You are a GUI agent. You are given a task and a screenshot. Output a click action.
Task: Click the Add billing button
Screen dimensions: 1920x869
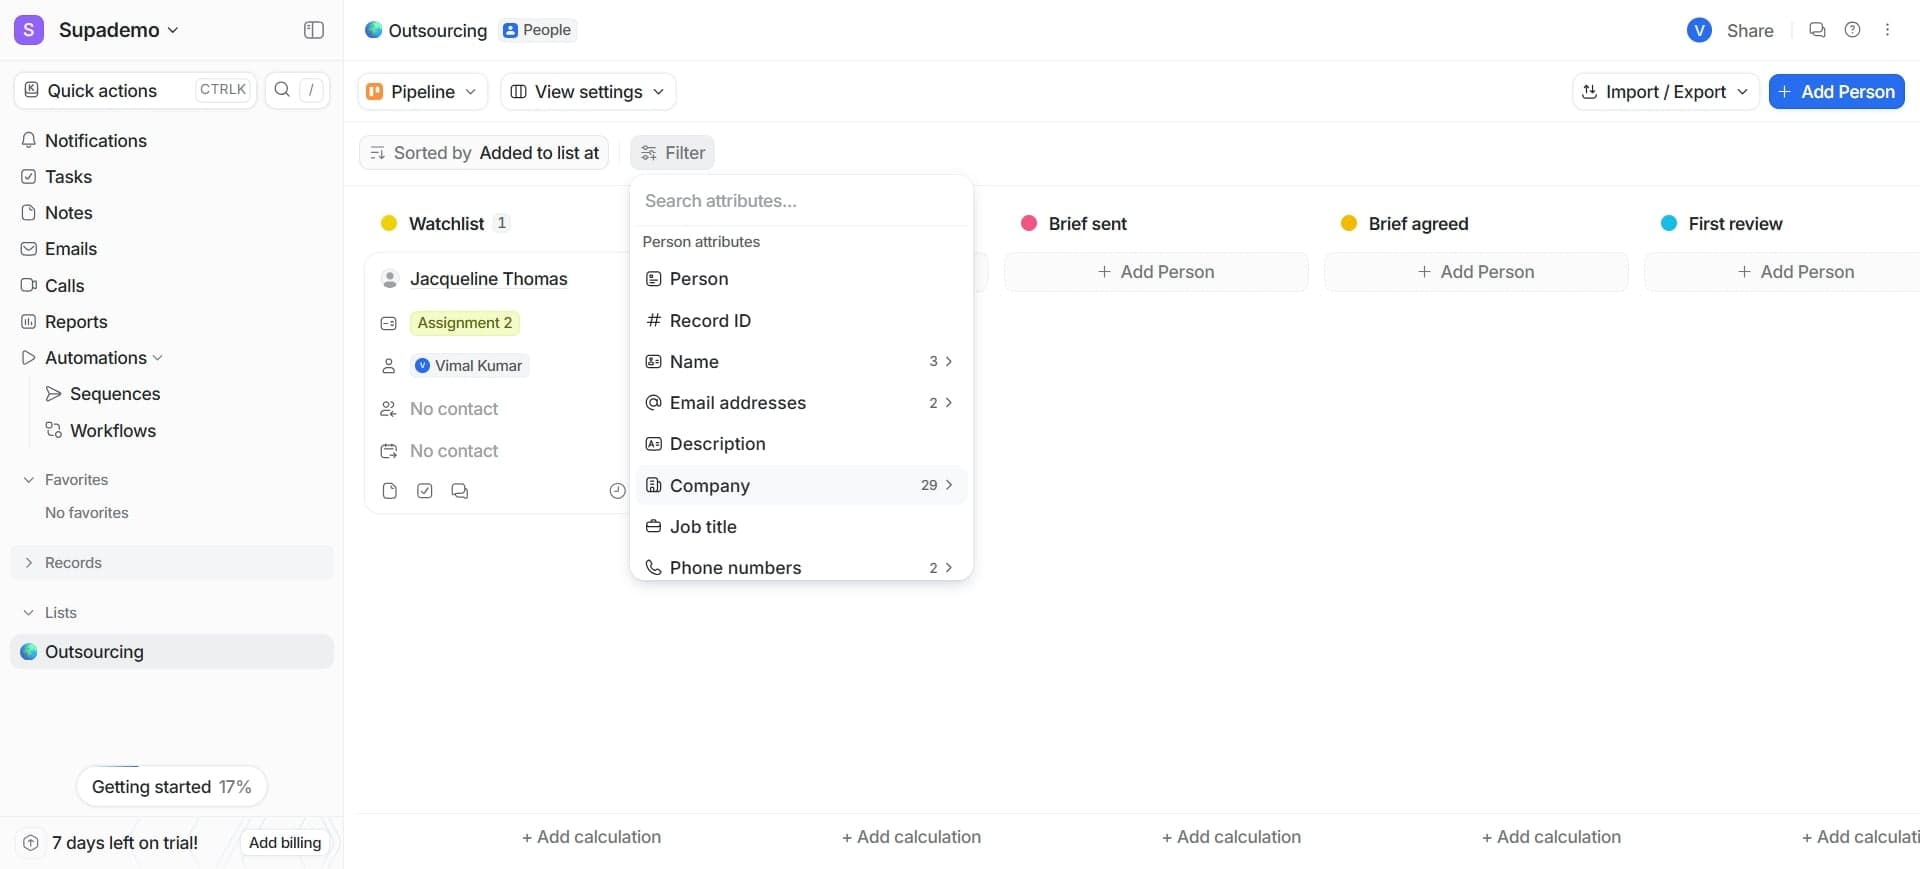click(285, 843)
